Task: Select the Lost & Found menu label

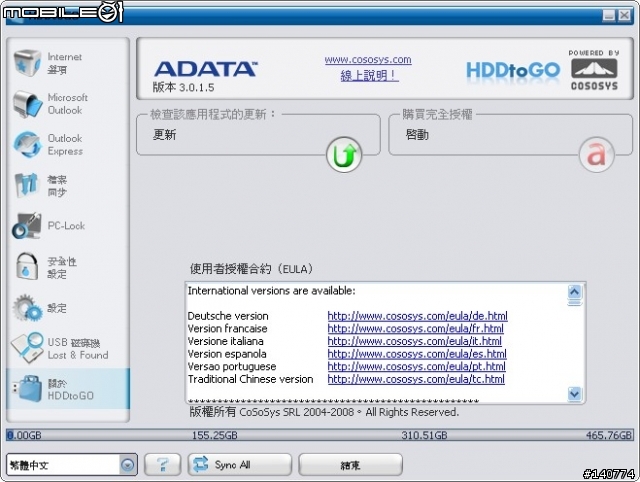Action: [78, 355]
